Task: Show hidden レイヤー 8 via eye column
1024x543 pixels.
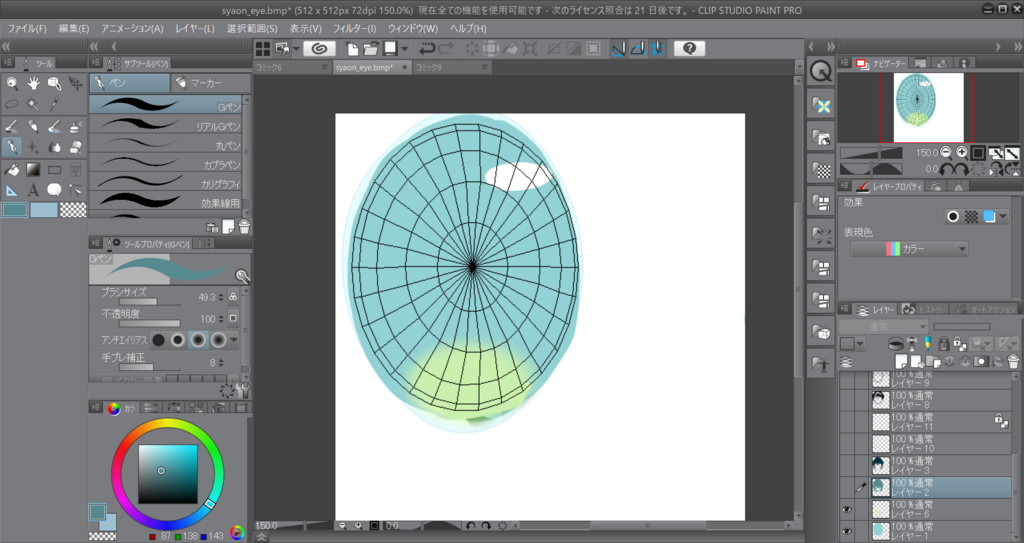Action: (x=846, y=400)
